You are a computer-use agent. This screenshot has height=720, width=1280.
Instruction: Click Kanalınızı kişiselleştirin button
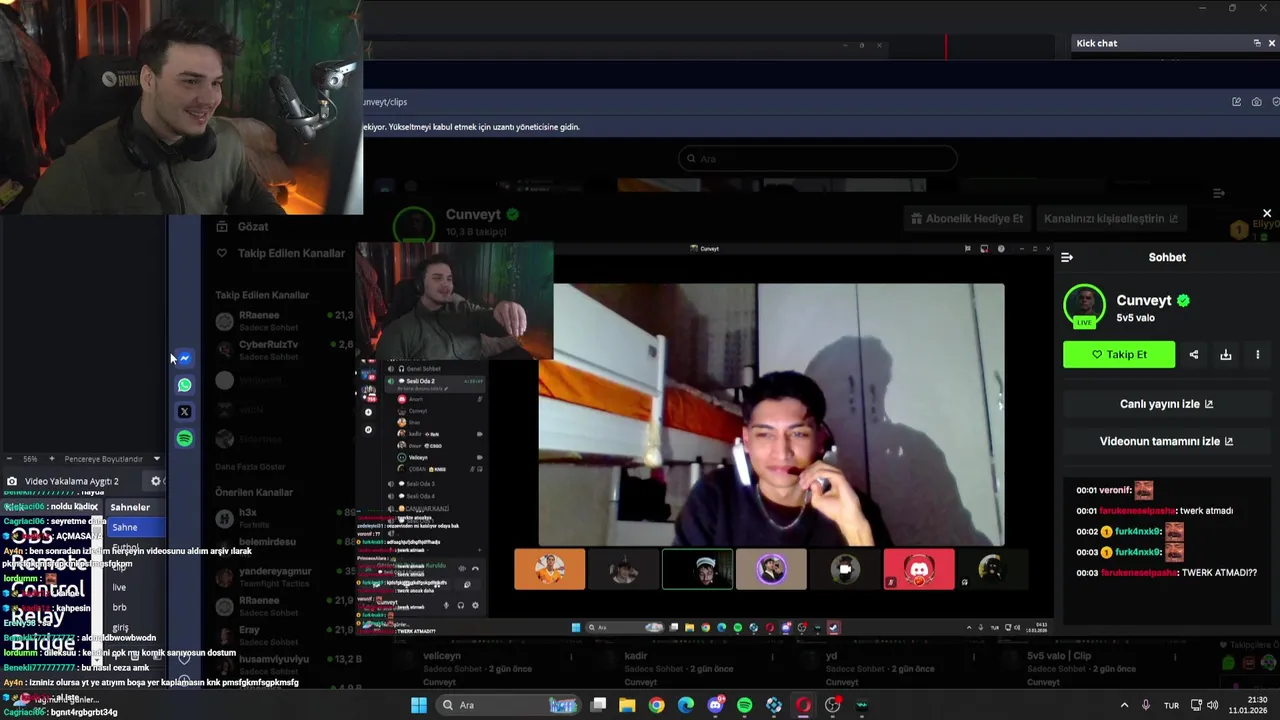1111,218
